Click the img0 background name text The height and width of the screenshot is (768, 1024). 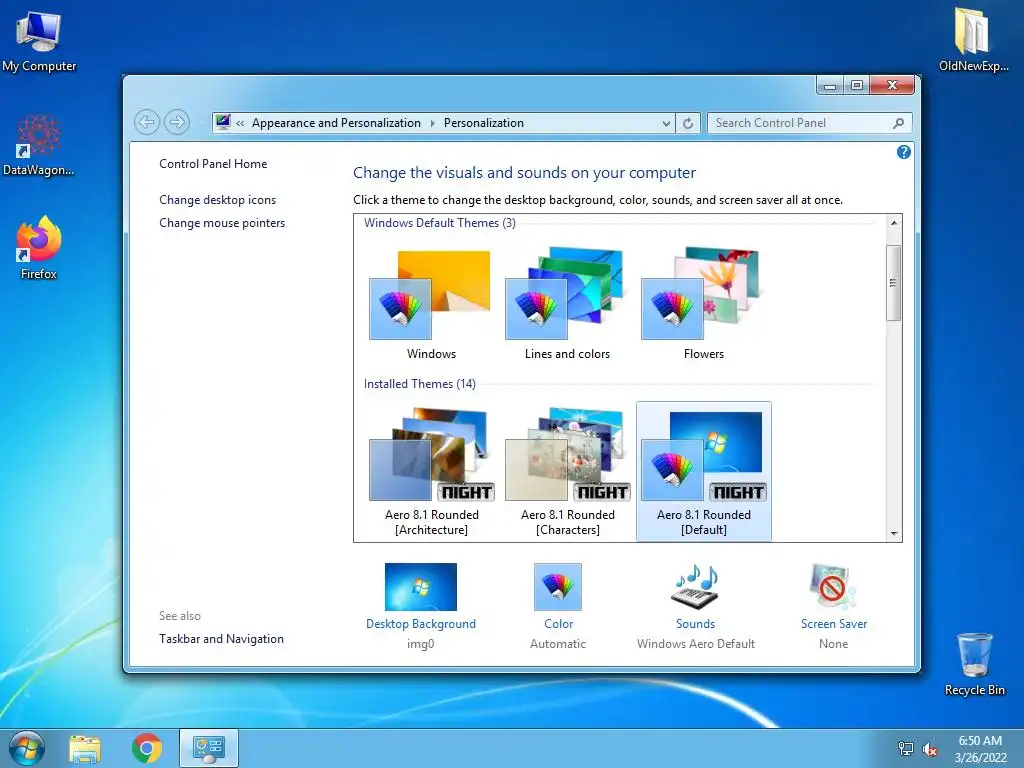pyautogui.click(x=421, y=644)
